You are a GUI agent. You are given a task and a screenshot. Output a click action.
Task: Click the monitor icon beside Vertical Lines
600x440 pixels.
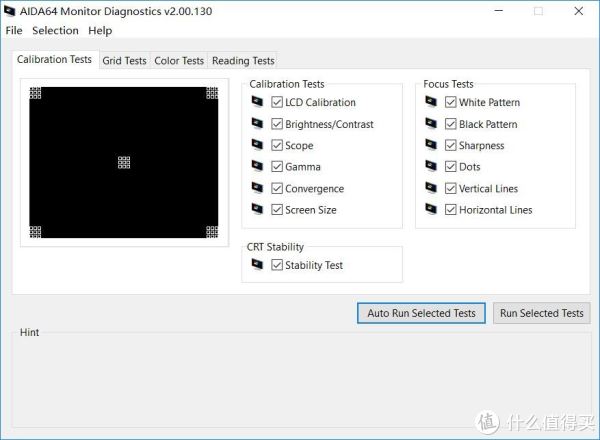(431, 187)
